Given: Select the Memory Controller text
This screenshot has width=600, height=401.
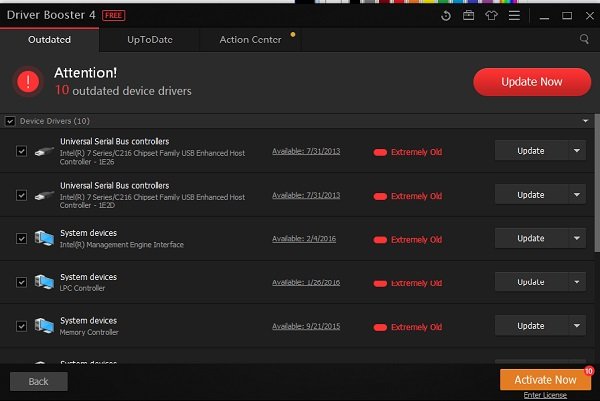Looking at the screenshot, I should (x=89, y=332).
